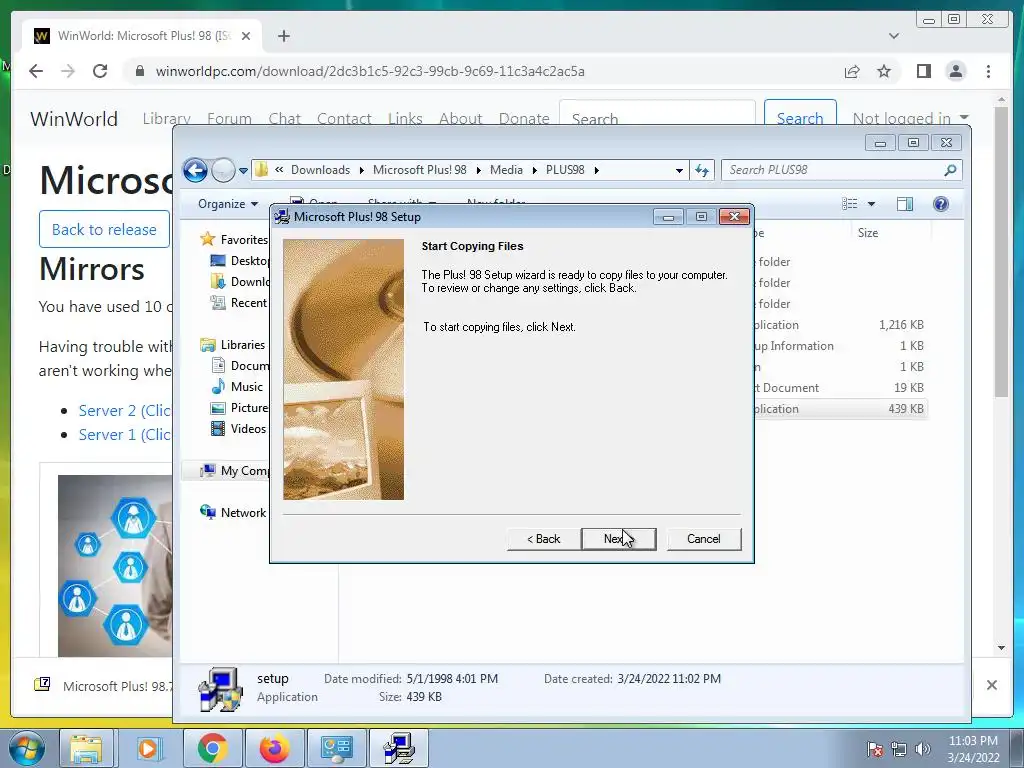This screenshot has height=768, width=1024.
Task: Click Server 1 mirror link
Action: 125,435
